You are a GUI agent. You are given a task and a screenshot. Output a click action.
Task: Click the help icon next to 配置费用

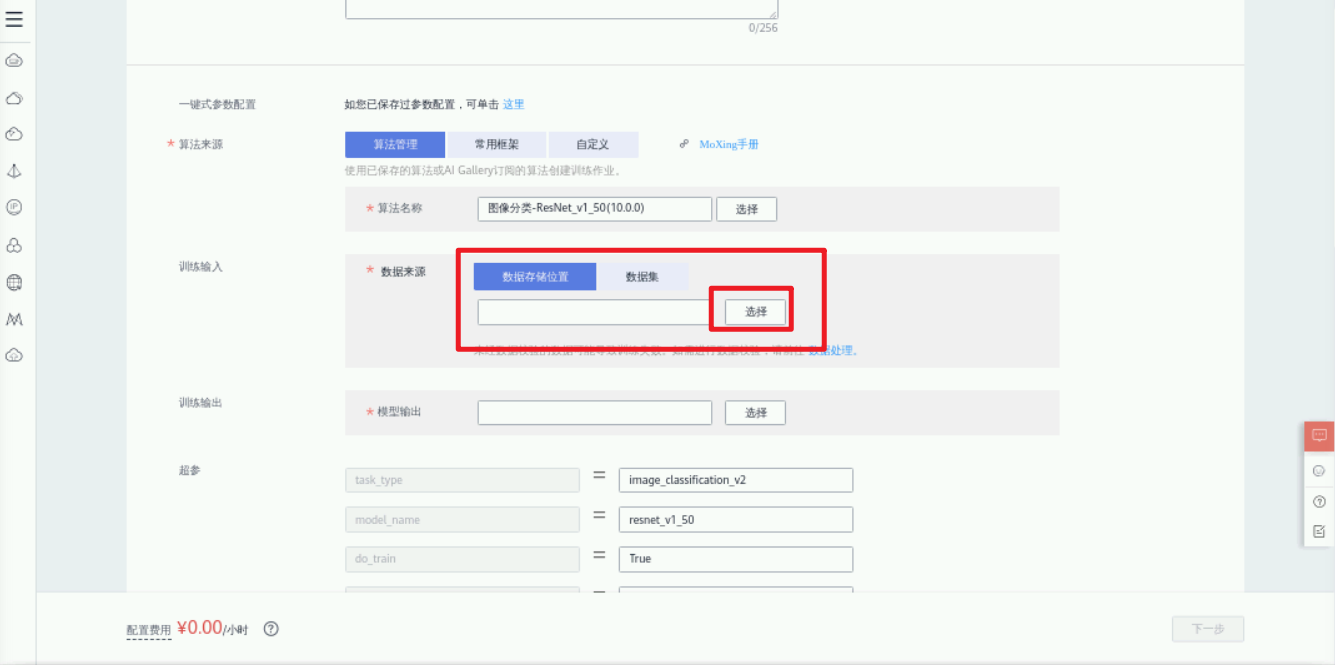[x=271, y=629]
